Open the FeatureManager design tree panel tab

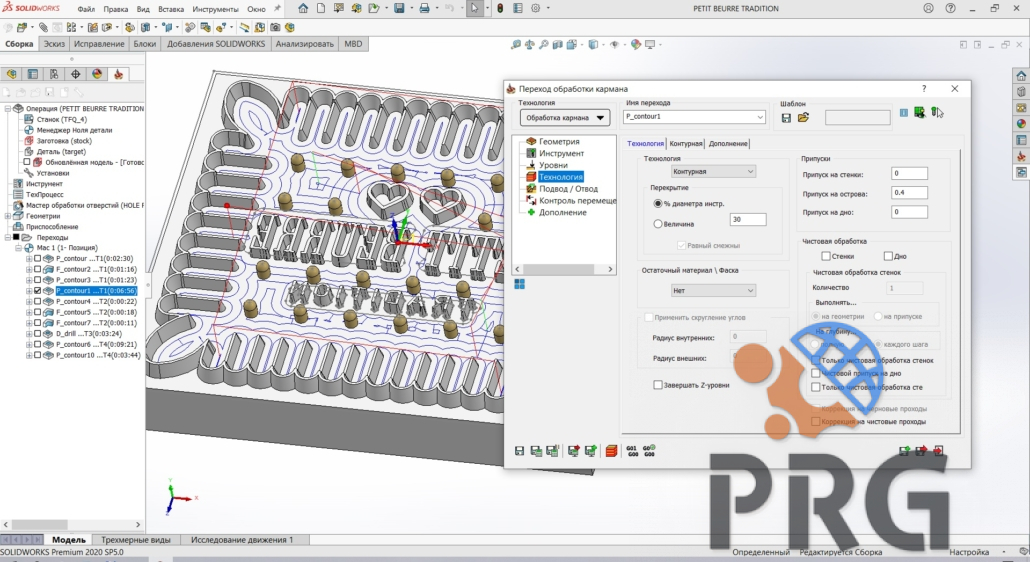click(12, 74)
